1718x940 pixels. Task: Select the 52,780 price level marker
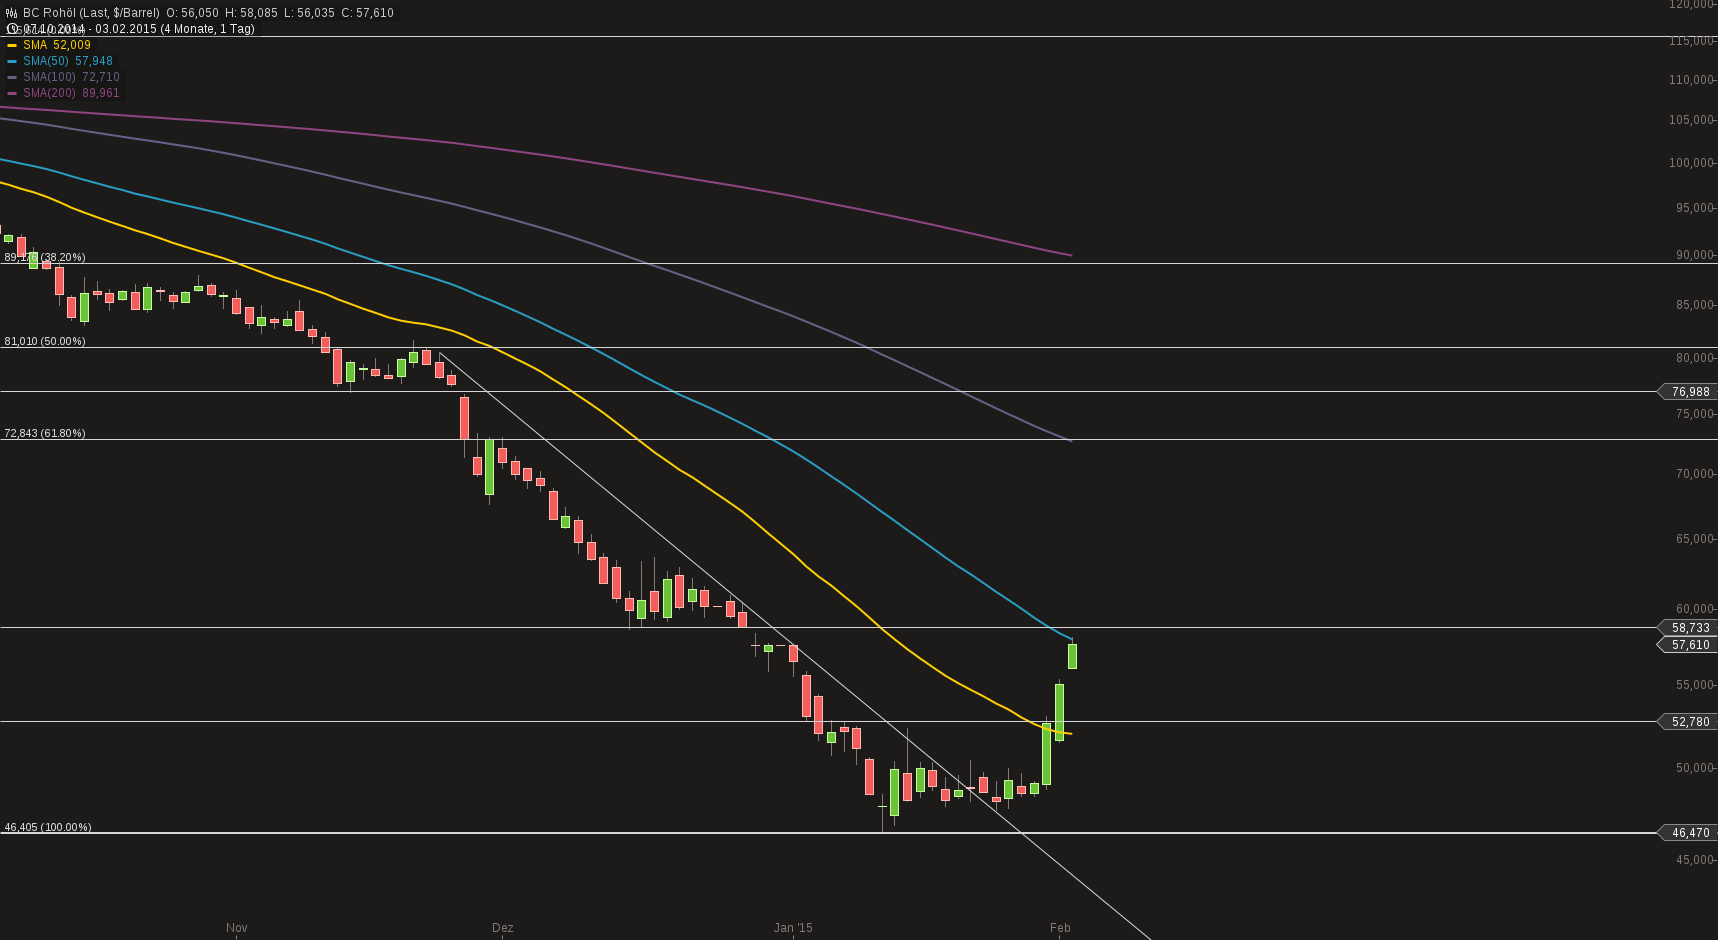click(x=1687, y=721)
